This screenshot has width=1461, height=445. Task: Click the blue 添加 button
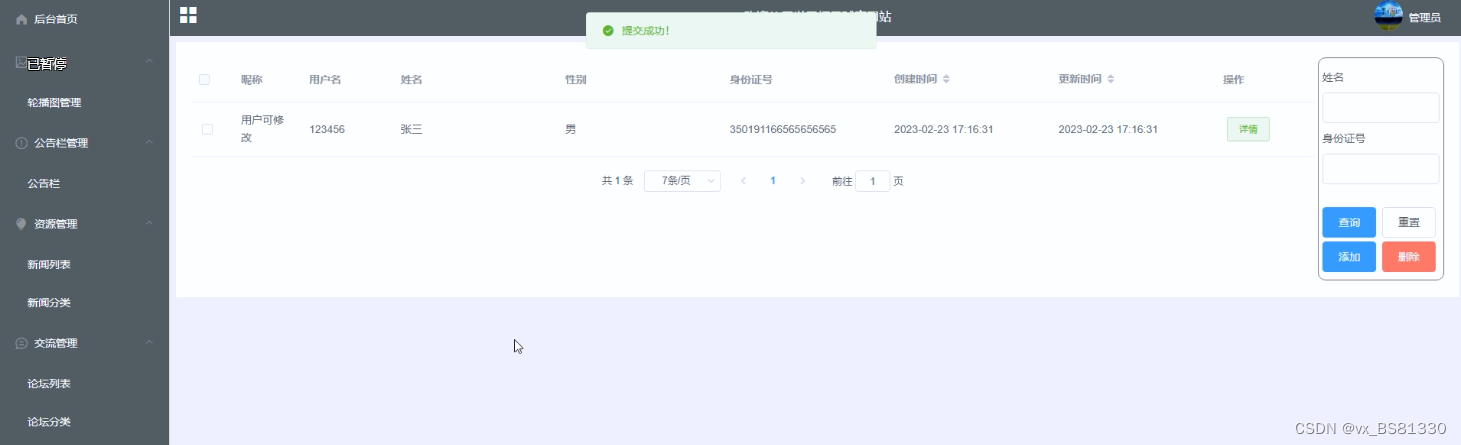coord(1349,257)
